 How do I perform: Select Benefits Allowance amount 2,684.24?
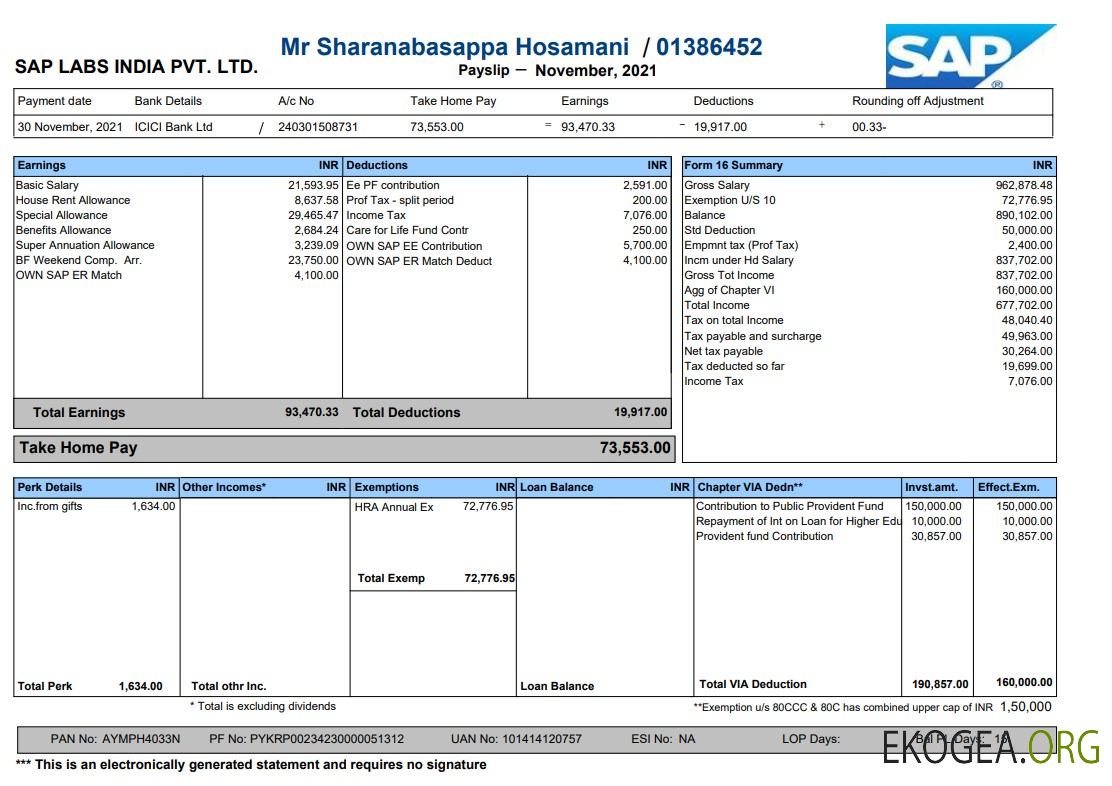point(316,230)
